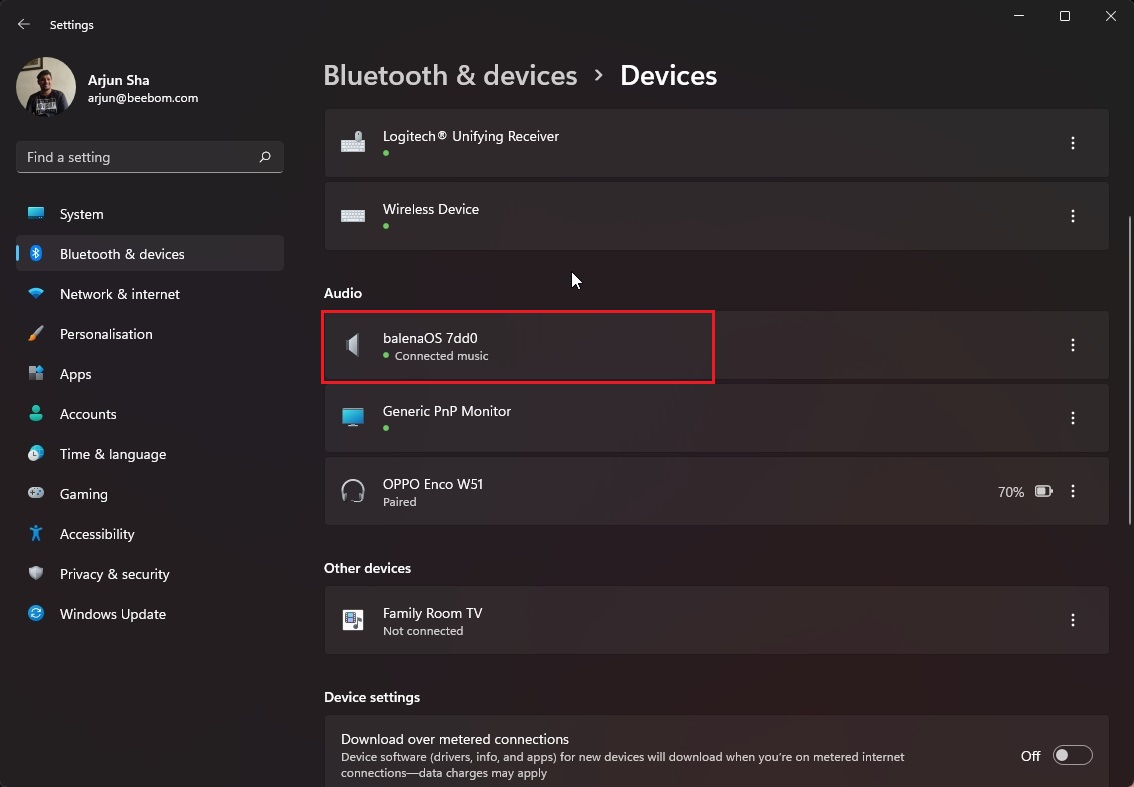Viewport: 1134px width, 787px height.
Task: Toggle Download over metered connections switch
Action: pyautogui.click(x=1072, y=755)
